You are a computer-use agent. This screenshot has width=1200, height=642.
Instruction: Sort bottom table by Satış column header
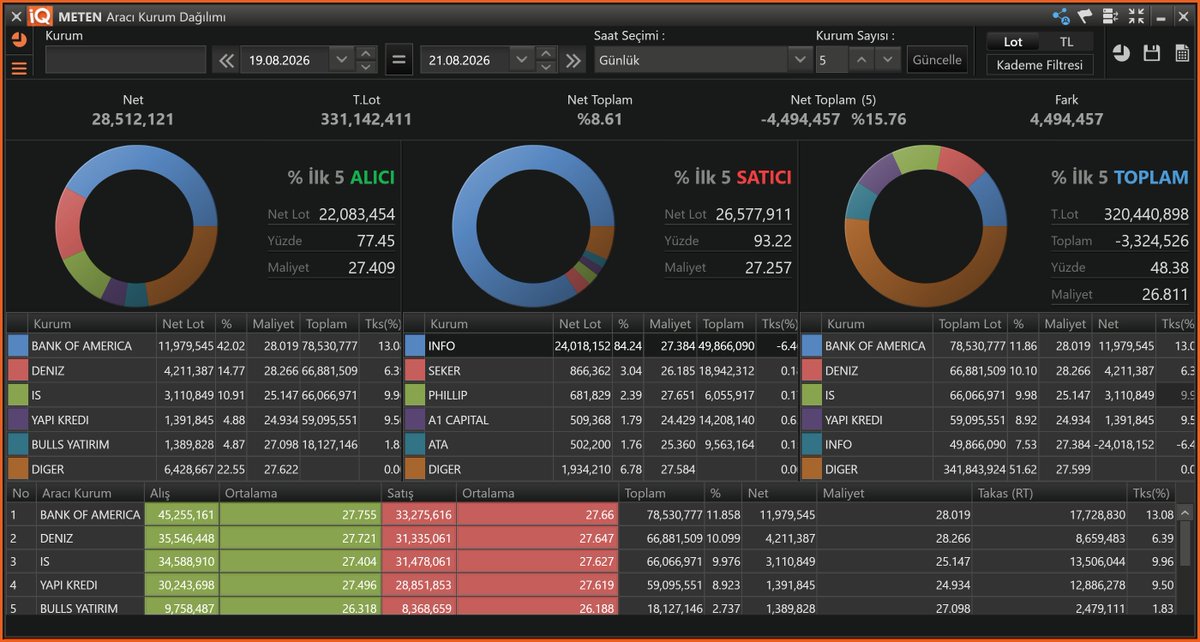pos(420,493)
